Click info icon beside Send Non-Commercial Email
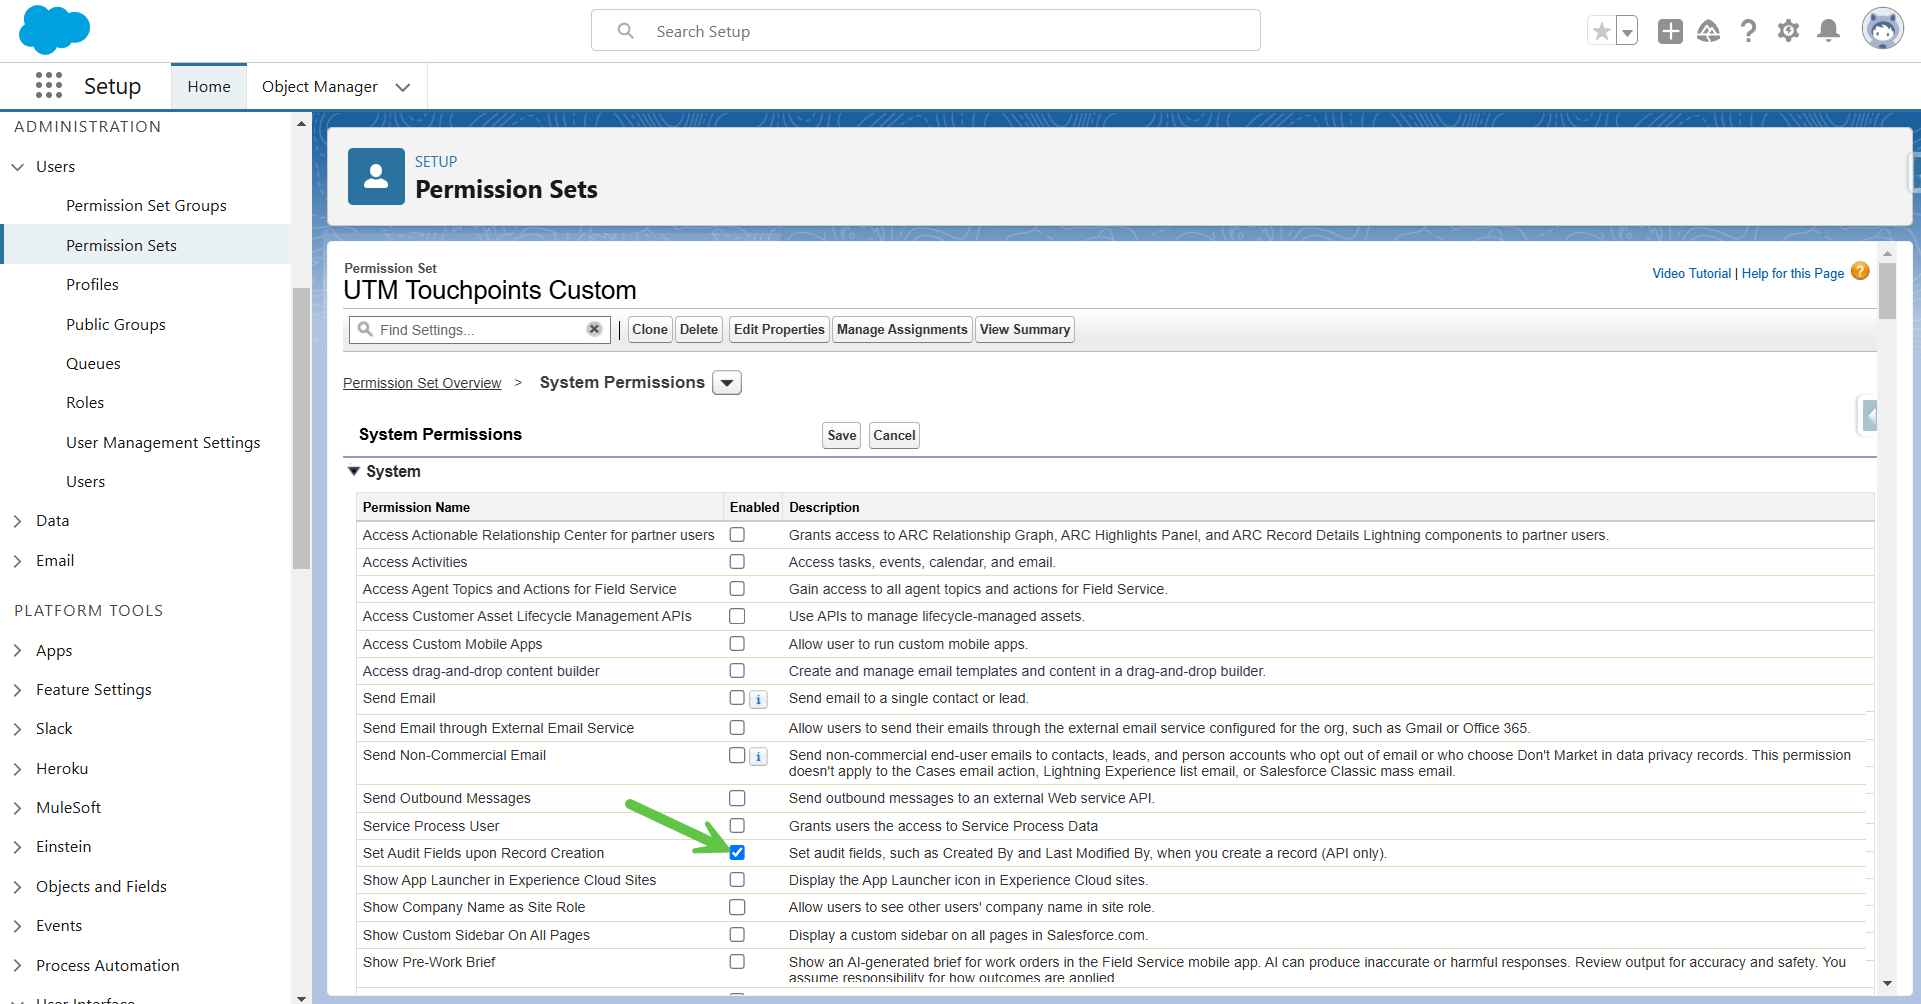 (x=759, y=757)
